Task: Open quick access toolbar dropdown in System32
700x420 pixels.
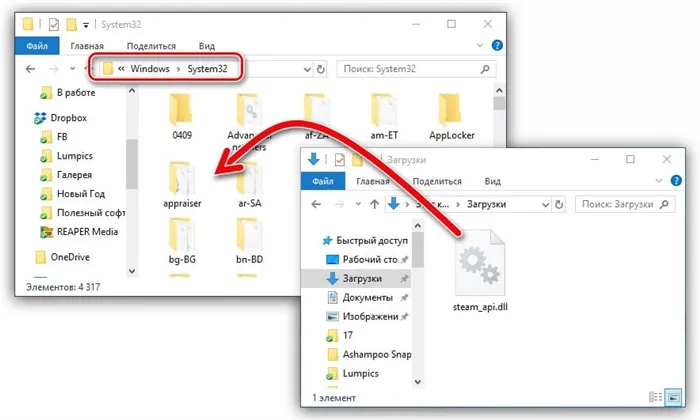Action: coord(86,25)
